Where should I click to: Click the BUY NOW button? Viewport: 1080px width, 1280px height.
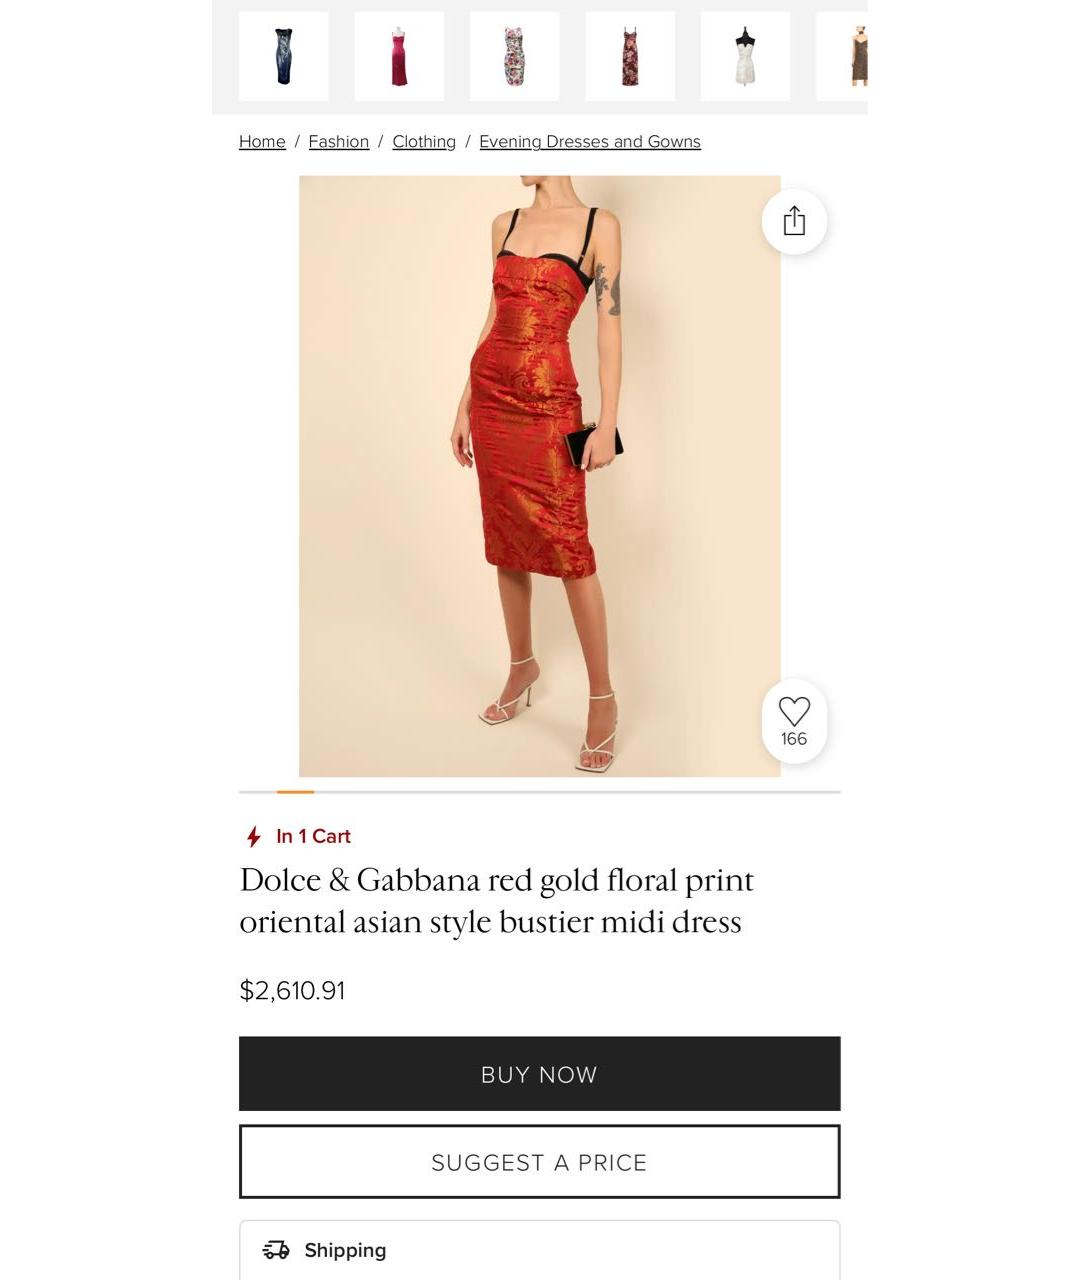540,1074
